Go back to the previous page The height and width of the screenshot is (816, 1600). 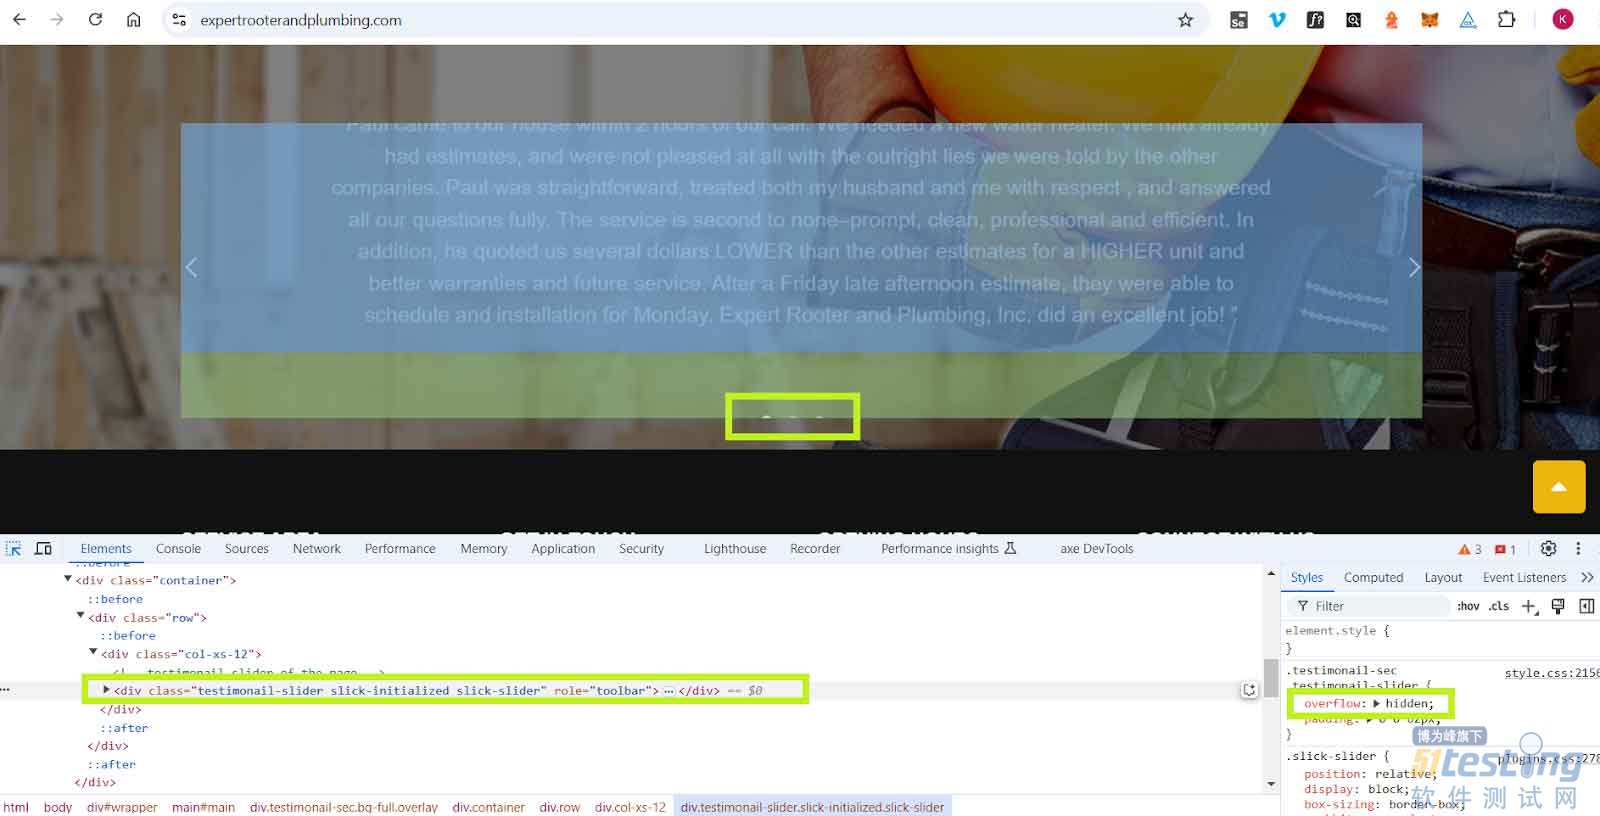(x=19, y=20)
